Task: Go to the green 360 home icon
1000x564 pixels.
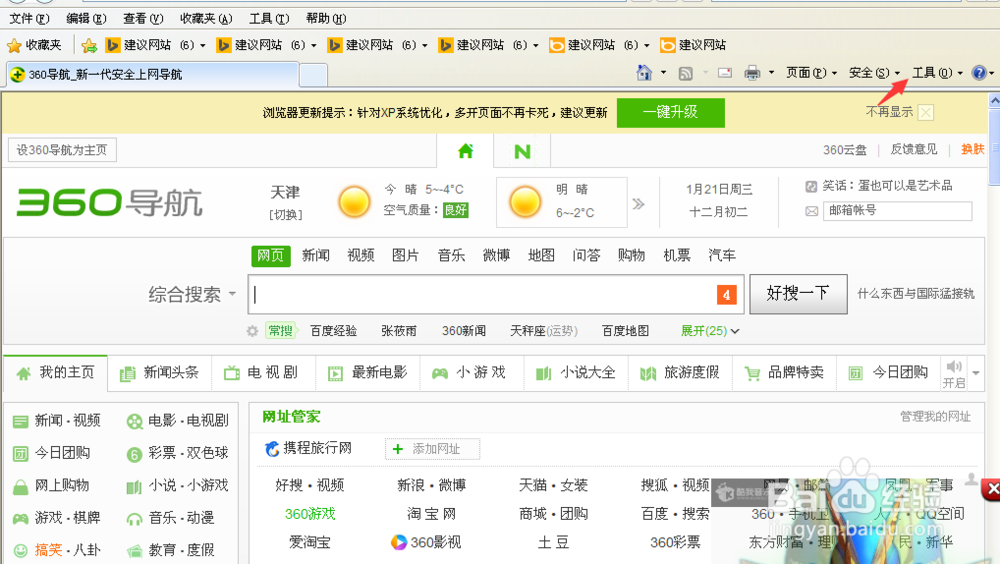Action: point(466,151)
